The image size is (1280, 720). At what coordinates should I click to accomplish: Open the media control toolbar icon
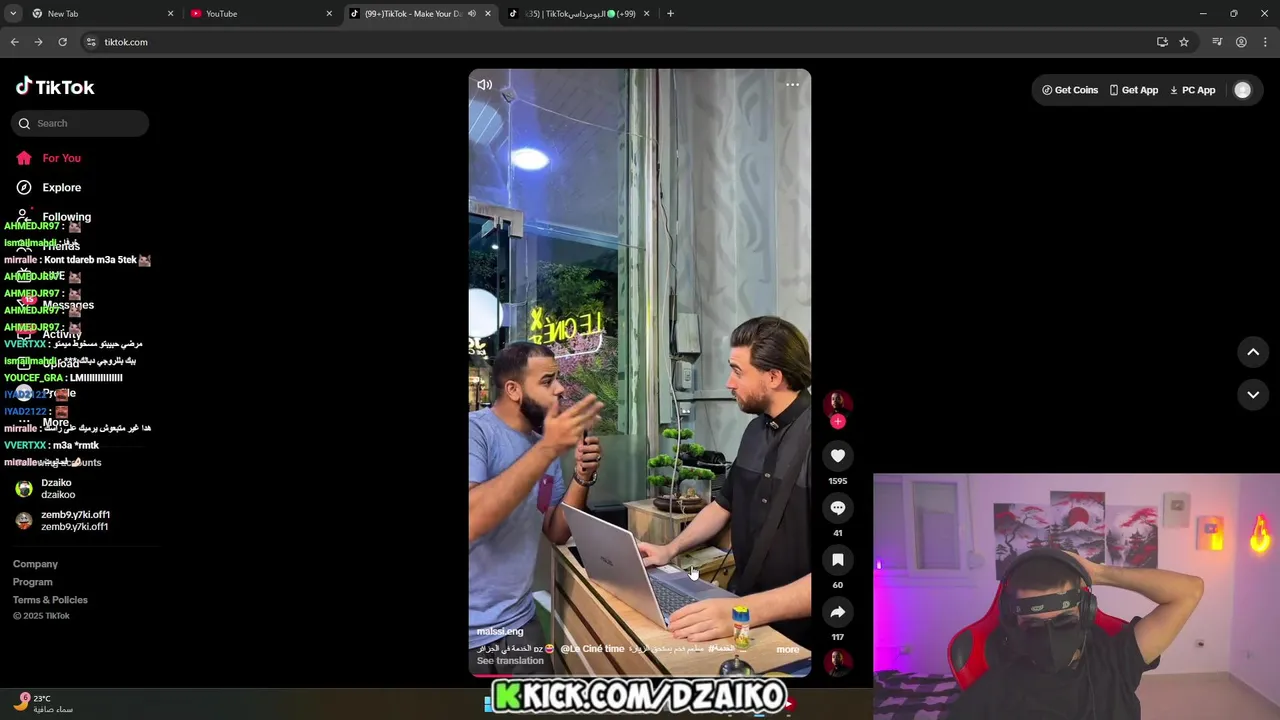(1217, 42)
